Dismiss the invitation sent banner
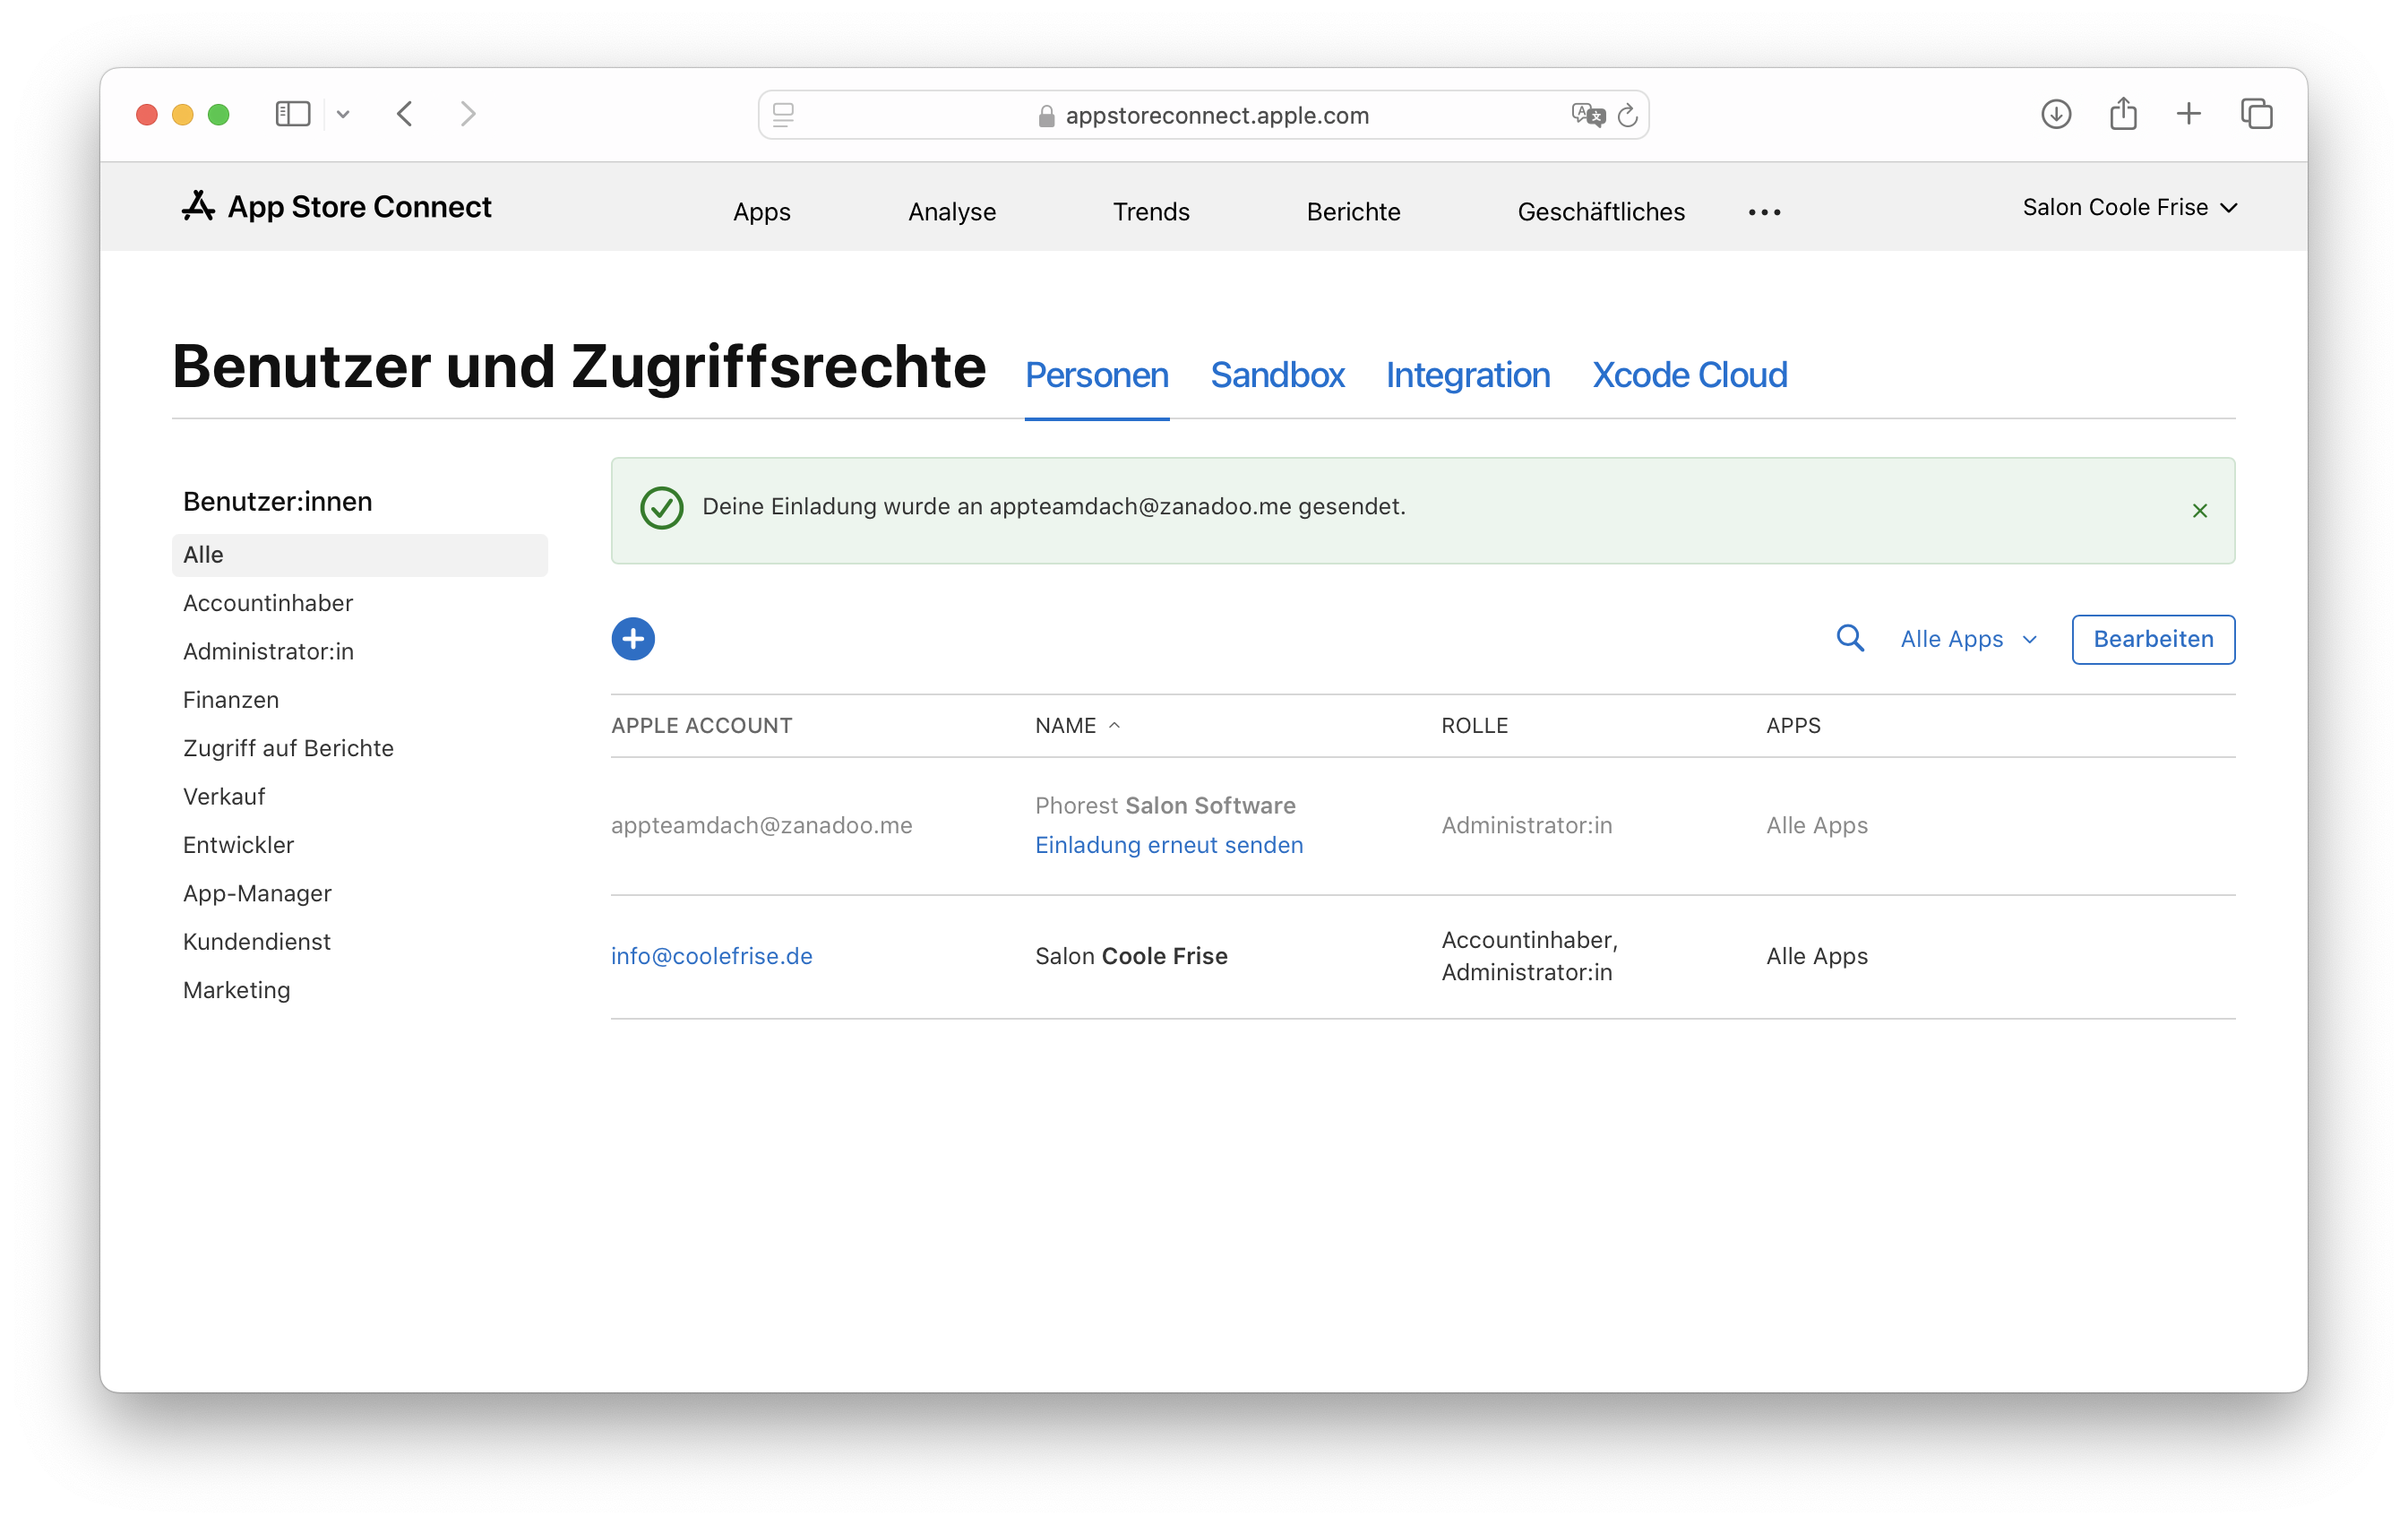Image resolution: width=2408 pixels, height=1525 pixels. point(2199,511)
